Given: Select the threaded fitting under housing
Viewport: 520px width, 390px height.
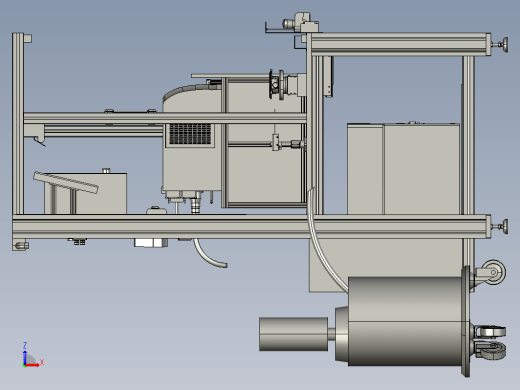Looking at the screenshot, I should tap(196, 203).
